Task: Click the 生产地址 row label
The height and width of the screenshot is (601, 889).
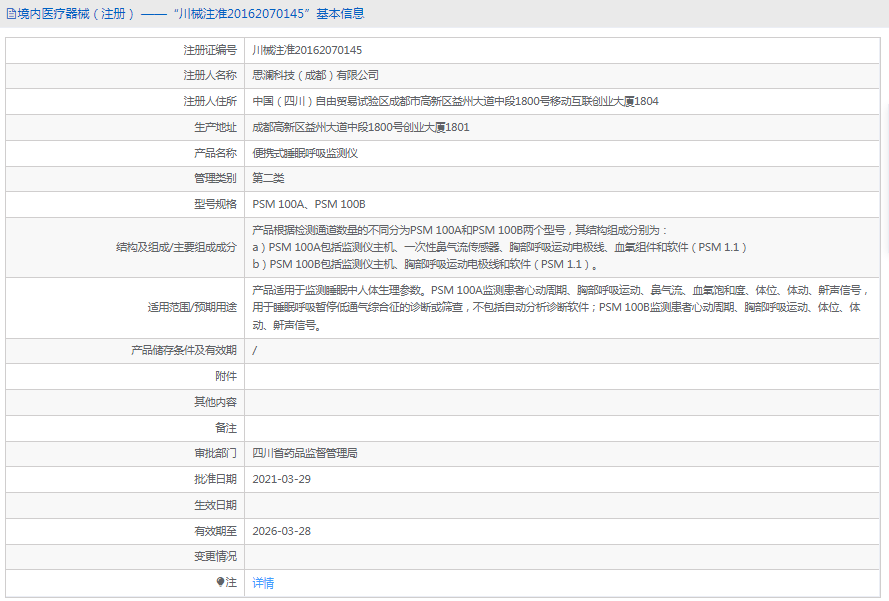Action: (215, 127)
